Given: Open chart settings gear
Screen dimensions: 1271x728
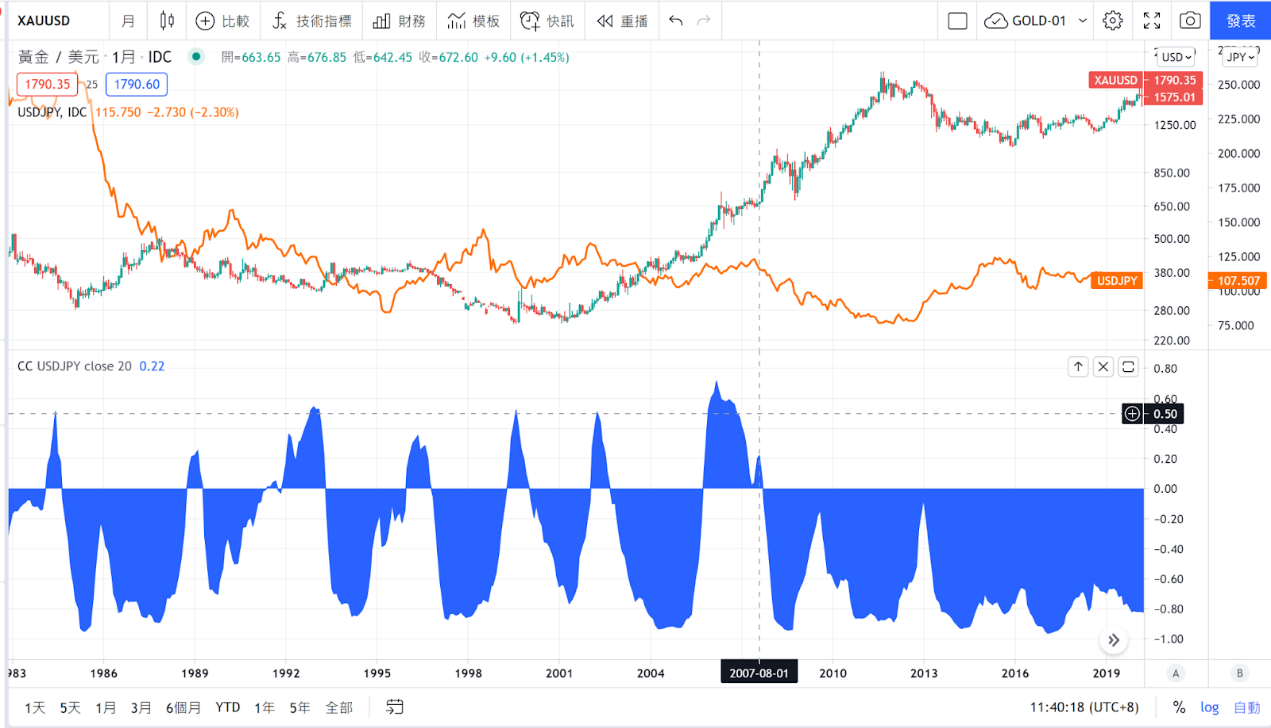Looking at the screenshot, I should (x=1113, y=20).
